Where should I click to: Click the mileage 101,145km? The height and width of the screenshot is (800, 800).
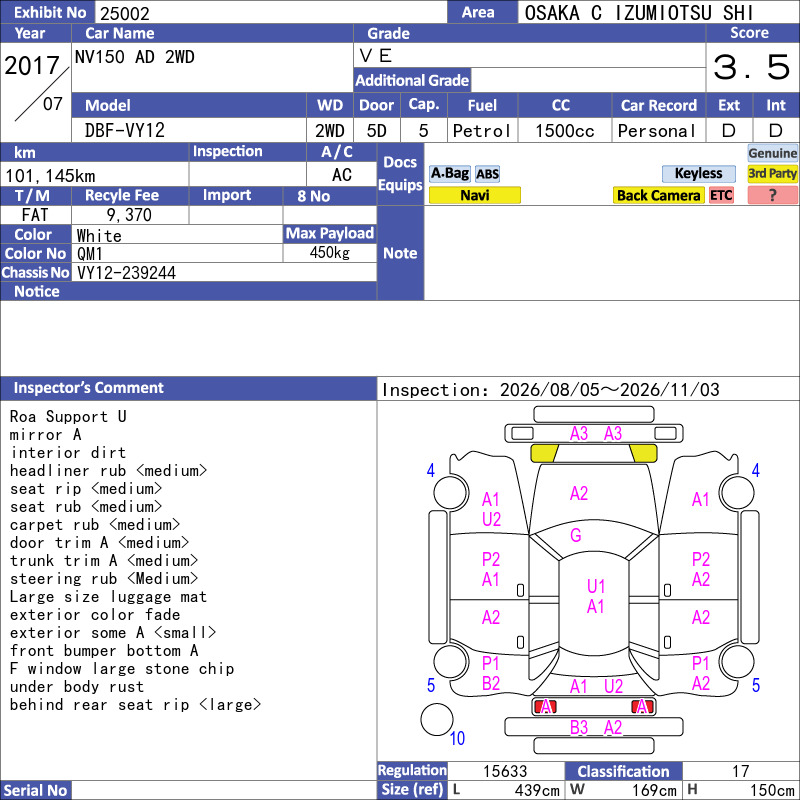50,176
